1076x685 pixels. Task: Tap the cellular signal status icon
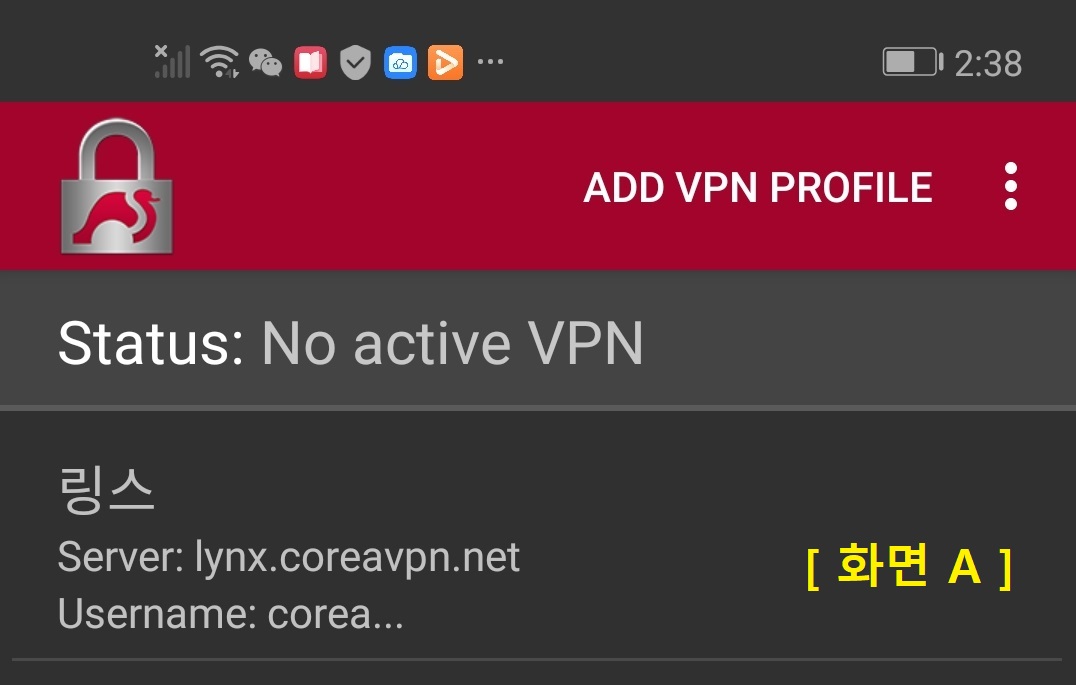tap(172, 62)
